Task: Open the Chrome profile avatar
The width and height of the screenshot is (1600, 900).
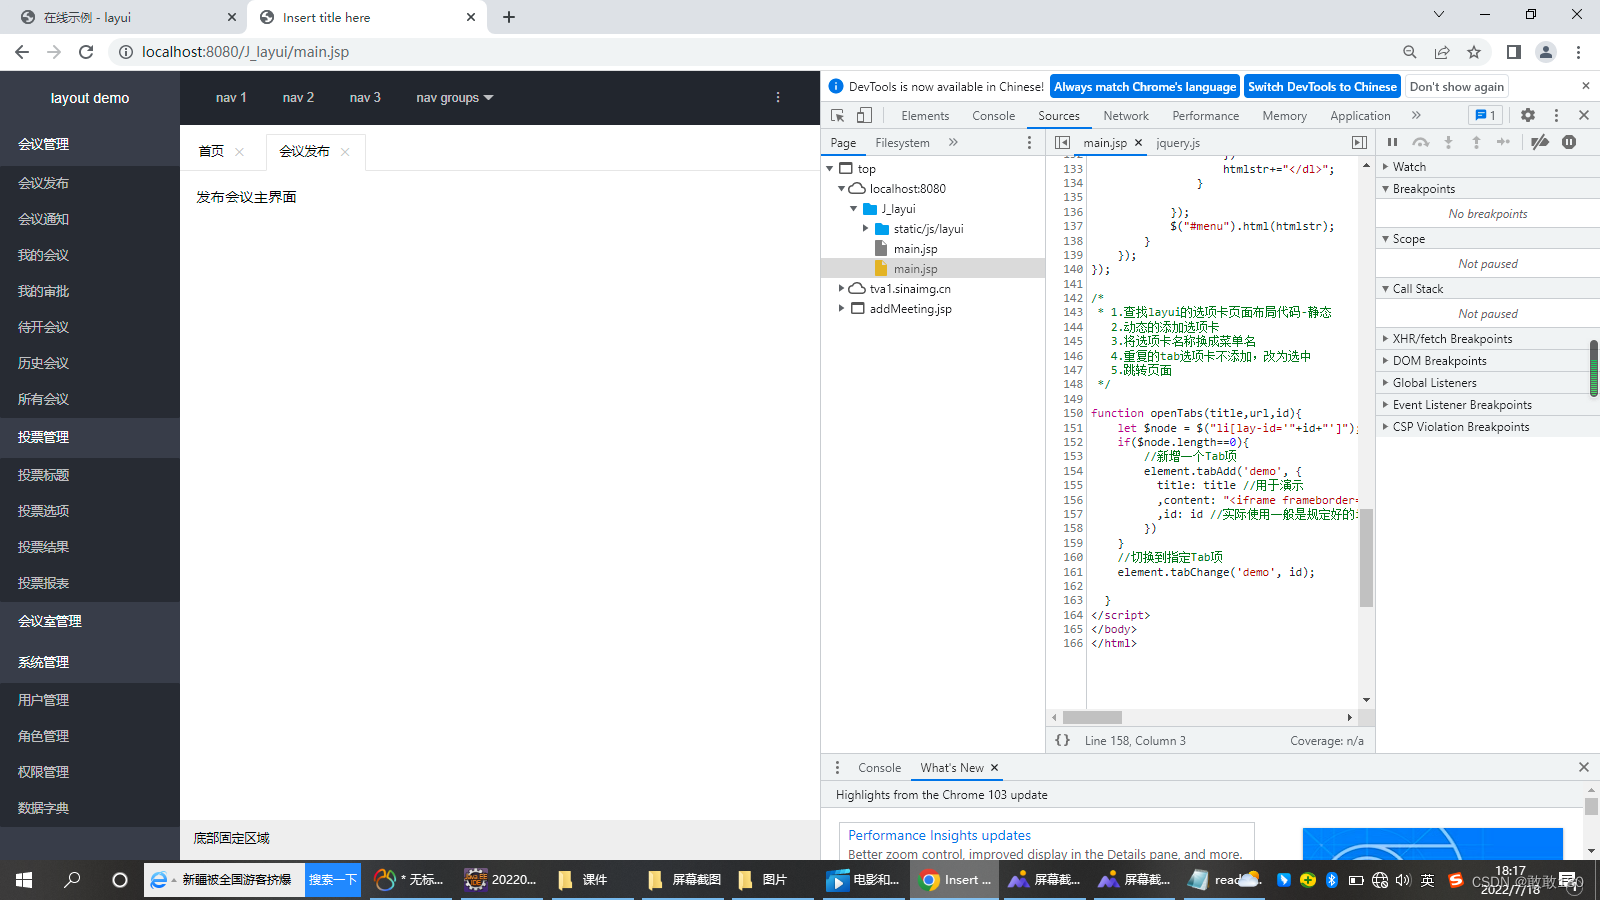Action: click(1546, 52)
